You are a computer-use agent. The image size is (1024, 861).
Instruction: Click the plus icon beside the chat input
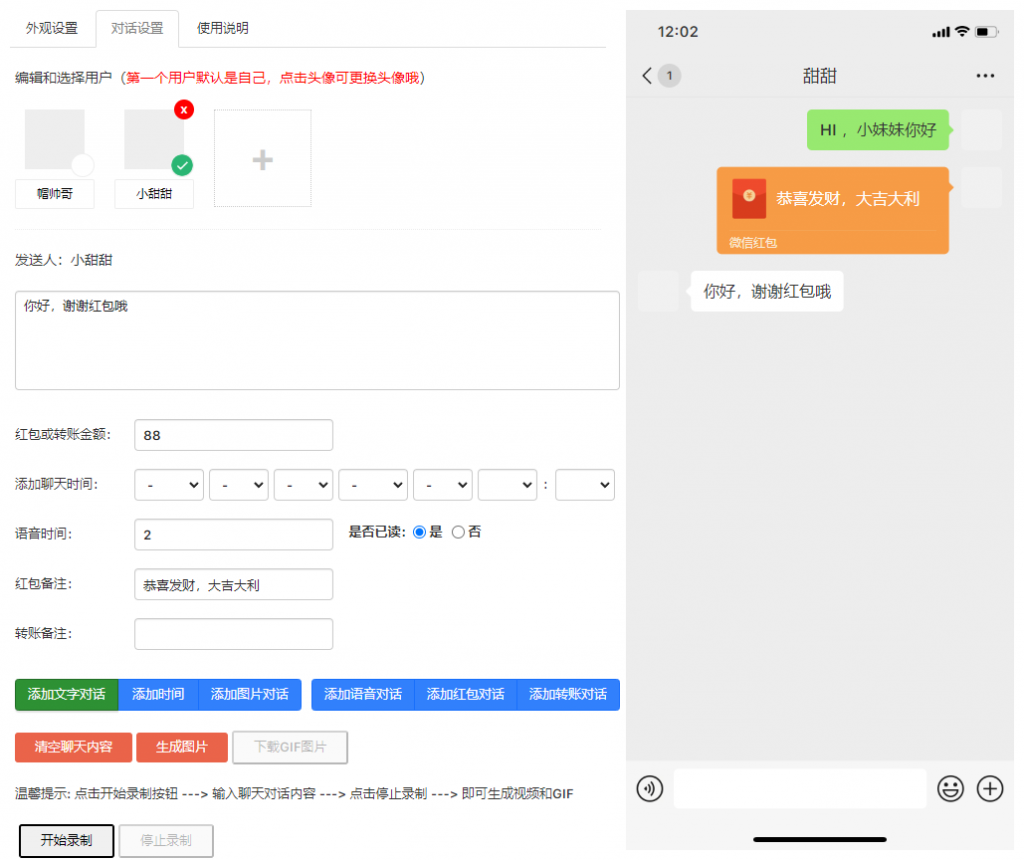990,789
